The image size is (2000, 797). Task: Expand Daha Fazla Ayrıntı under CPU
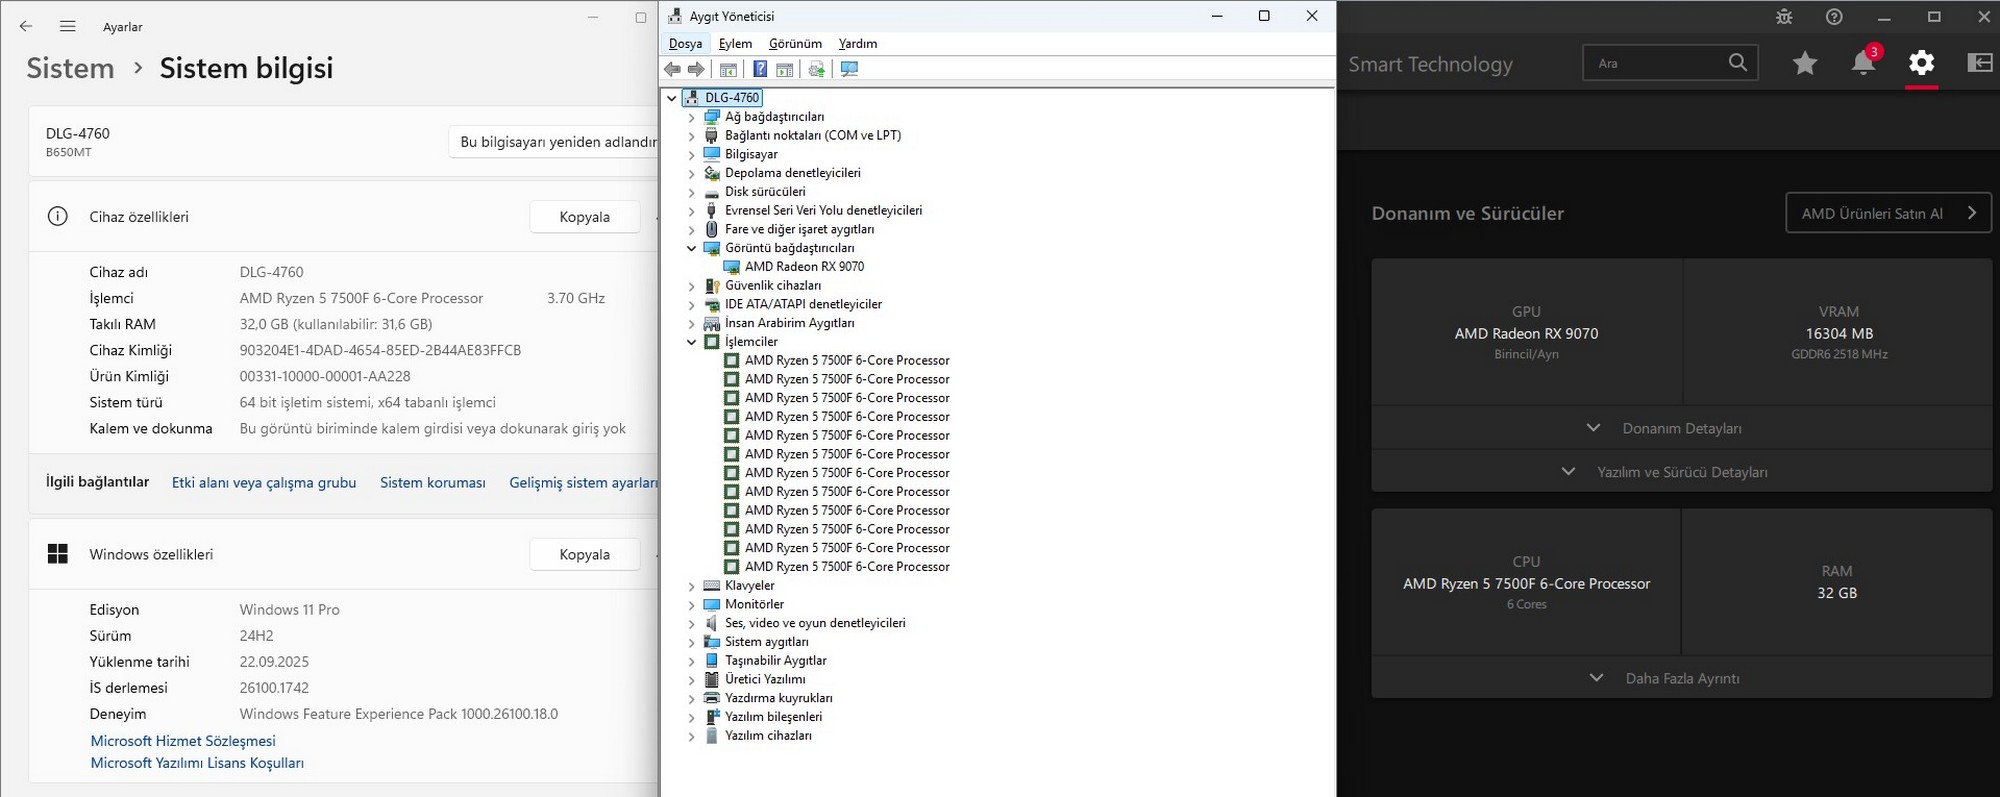[1682, 678]
